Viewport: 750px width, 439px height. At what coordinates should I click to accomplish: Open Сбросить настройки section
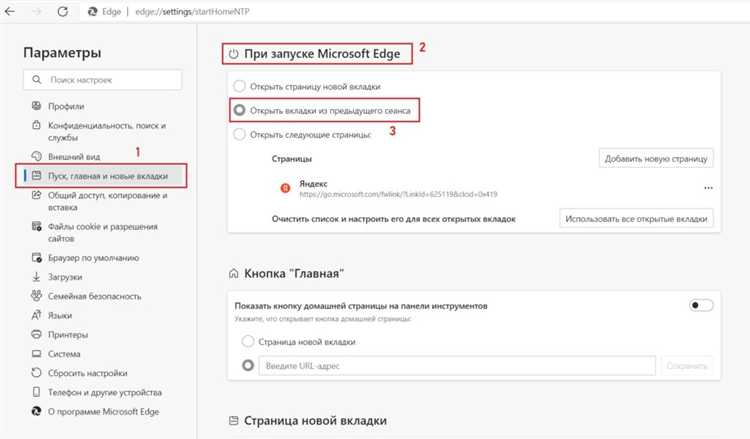click(88, 373)
